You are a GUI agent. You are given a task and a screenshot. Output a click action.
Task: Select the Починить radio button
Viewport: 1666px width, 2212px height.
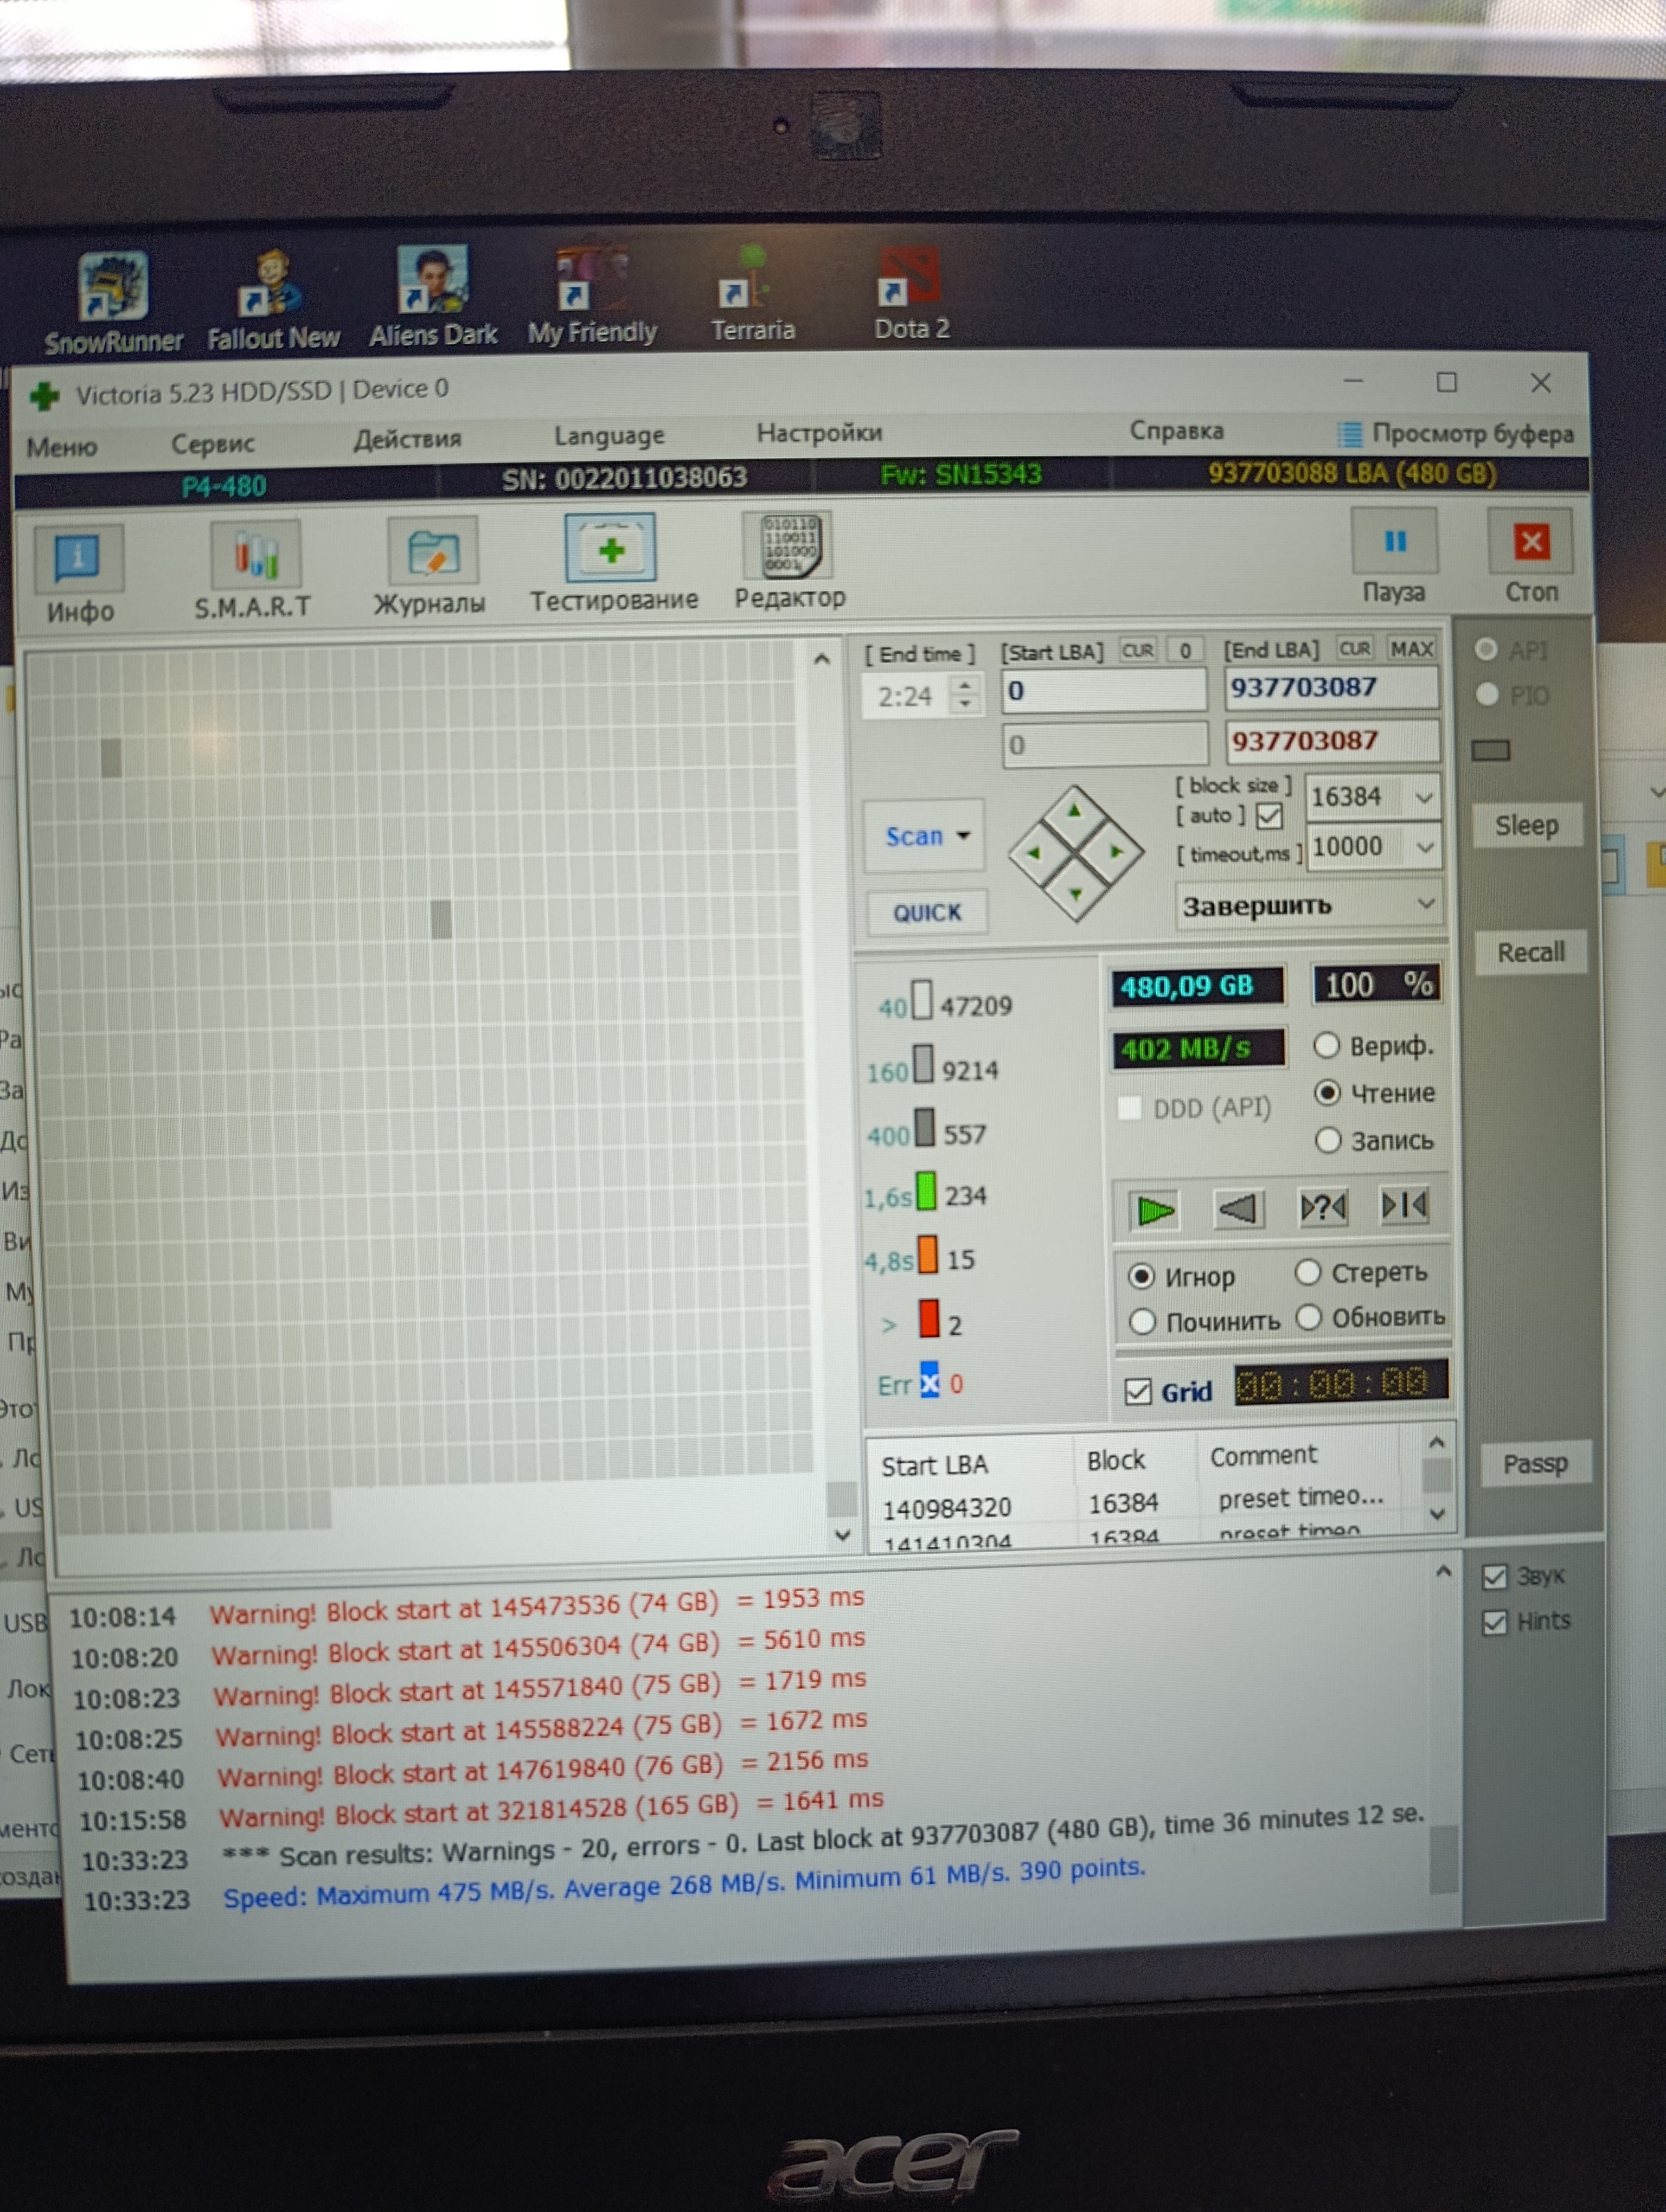(1142, 1321)
